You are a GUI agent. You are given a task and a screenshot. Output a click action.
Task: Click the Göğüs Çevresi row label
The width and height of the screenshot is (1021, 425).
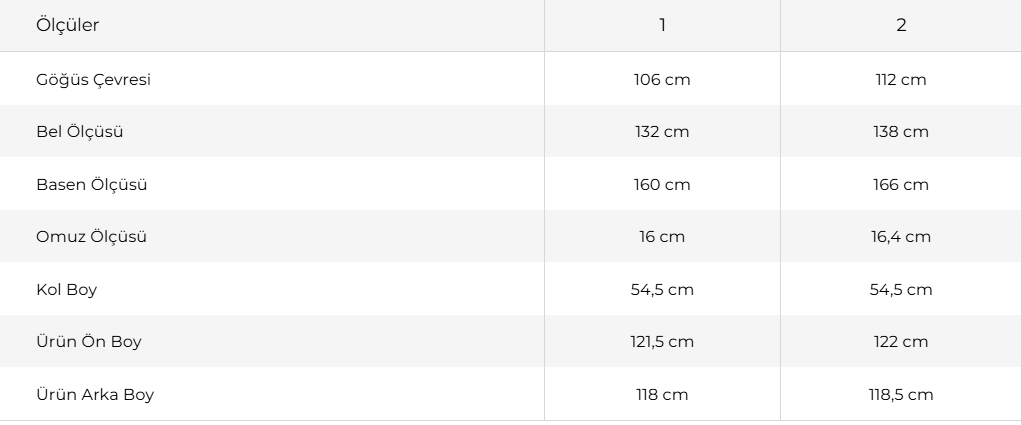[x=93, y=80]
